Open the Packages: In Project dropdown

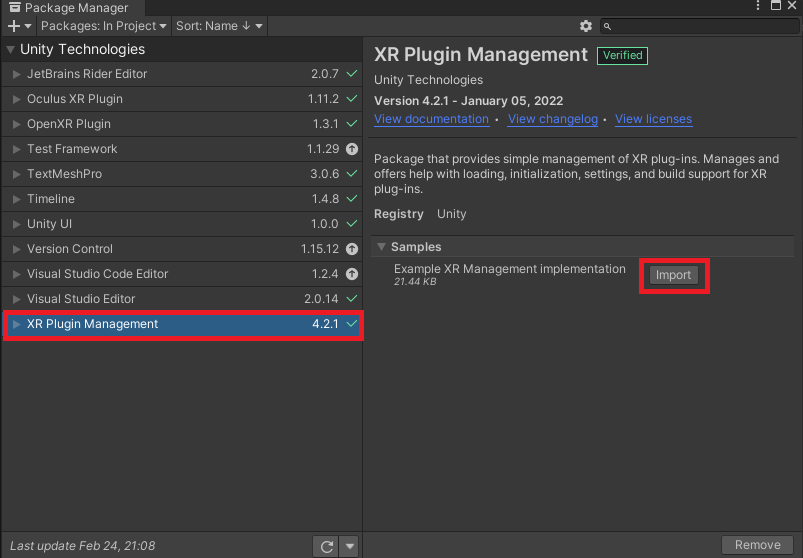coord(103,26)
